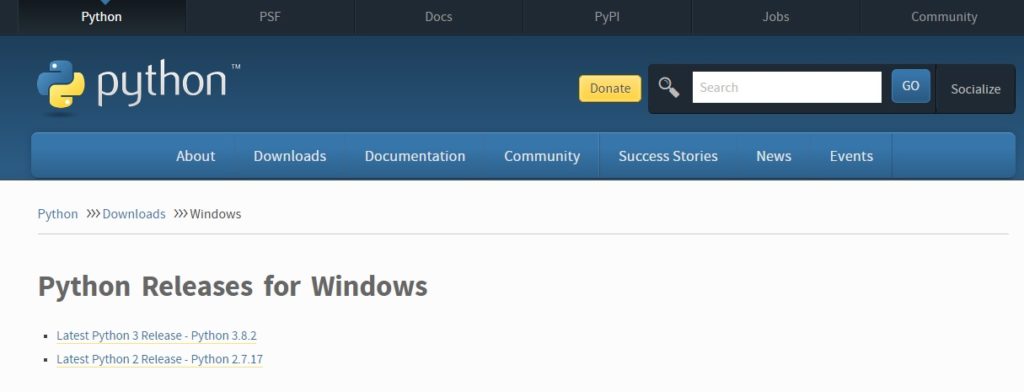The width and height of the screenshot is (1024, 392).
Task: Open the Events navigation menu
Action: pyautogui.click(x=852, y=156)
